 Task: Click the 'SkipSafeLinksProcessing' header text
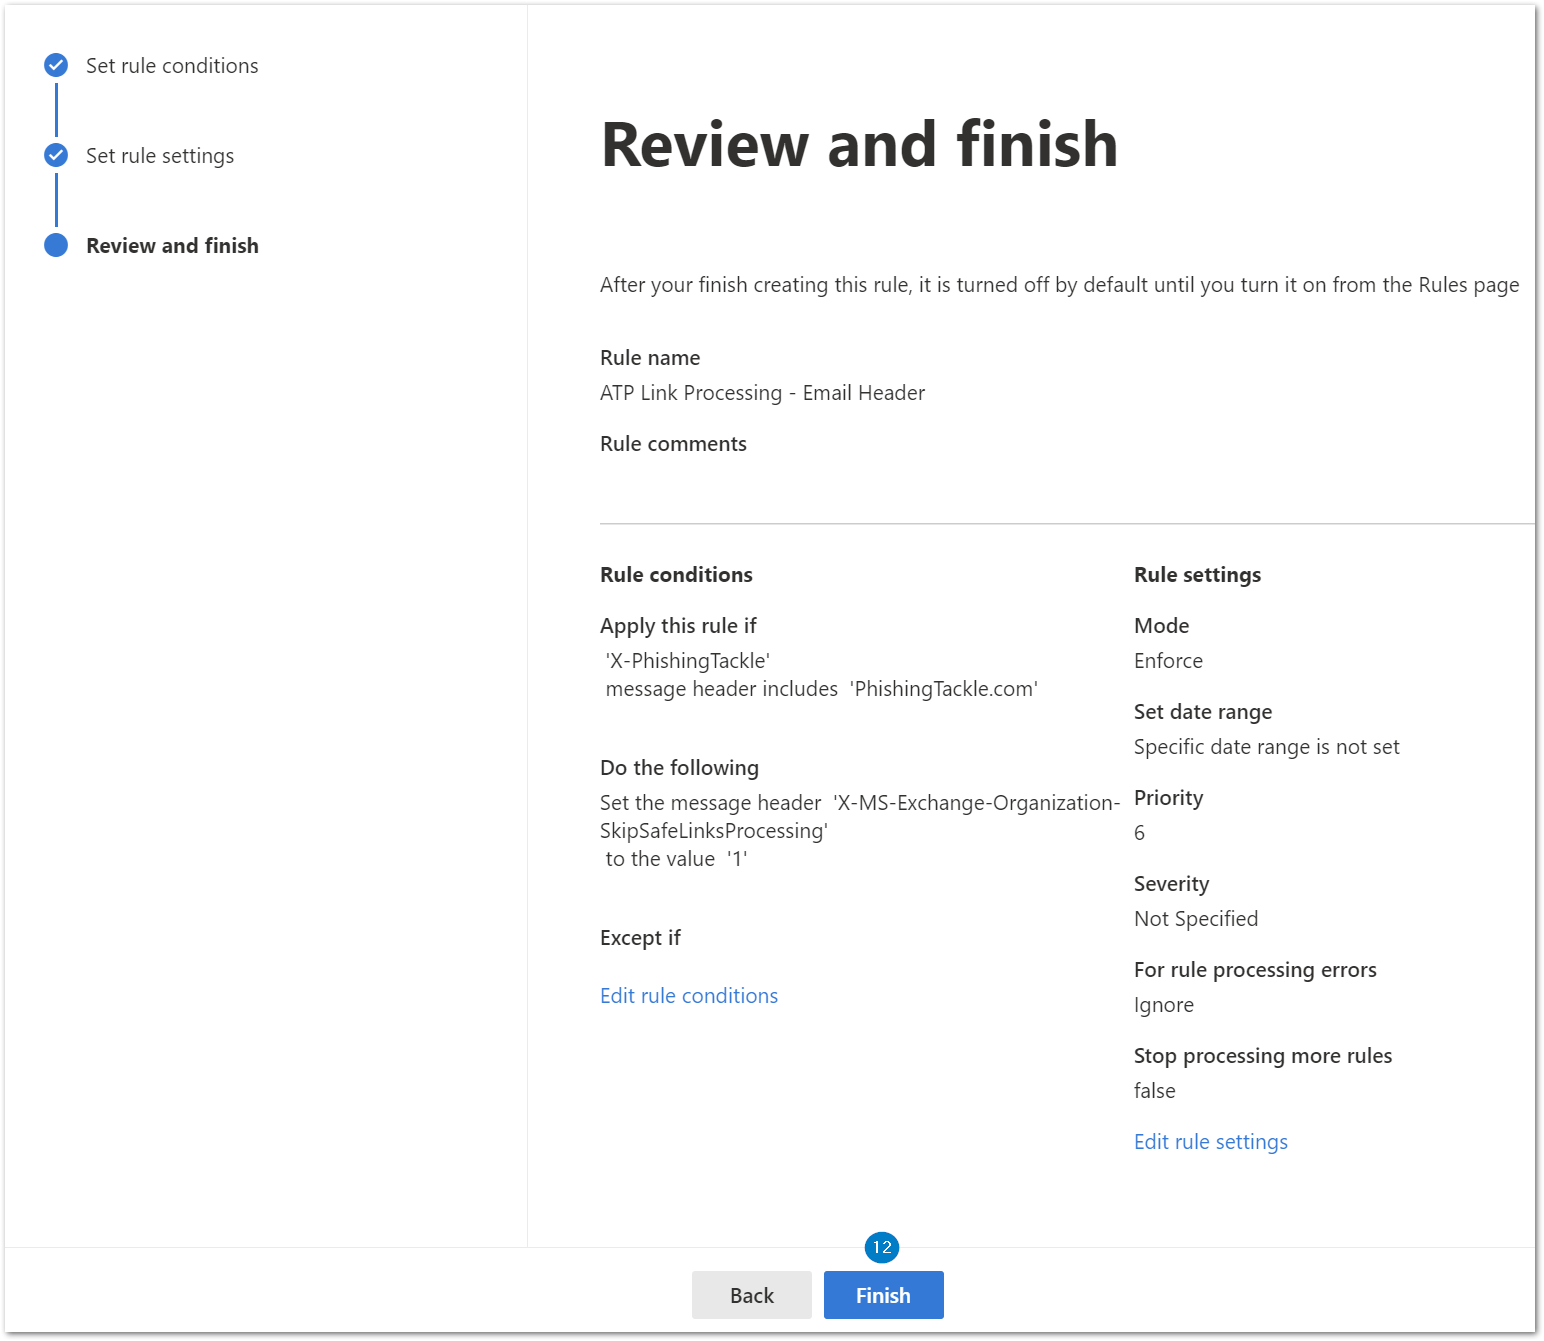(714, 831)
